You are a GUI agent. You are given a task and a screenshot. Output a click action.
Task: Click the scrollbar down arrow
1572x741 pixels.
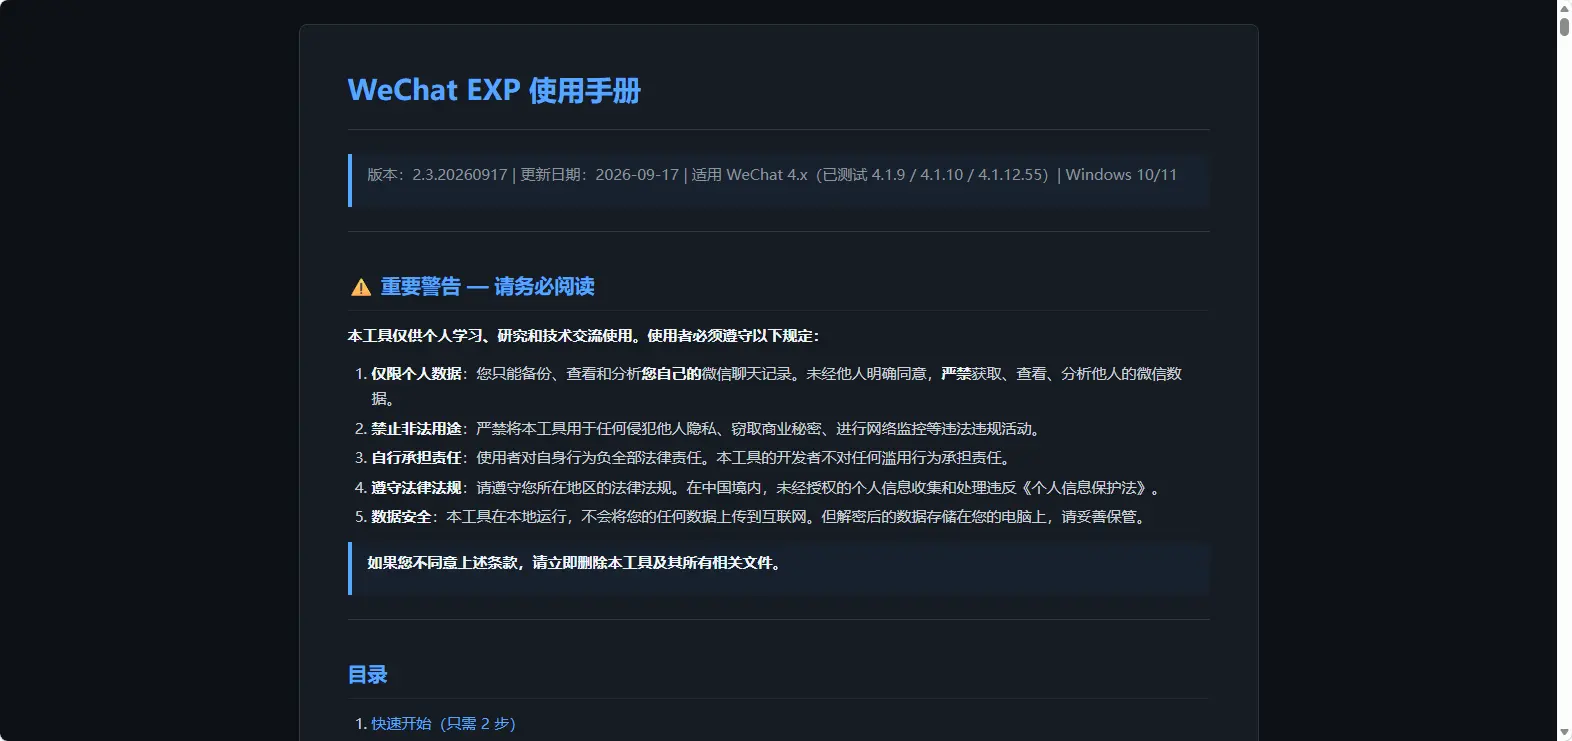[x=1564, y=733]
